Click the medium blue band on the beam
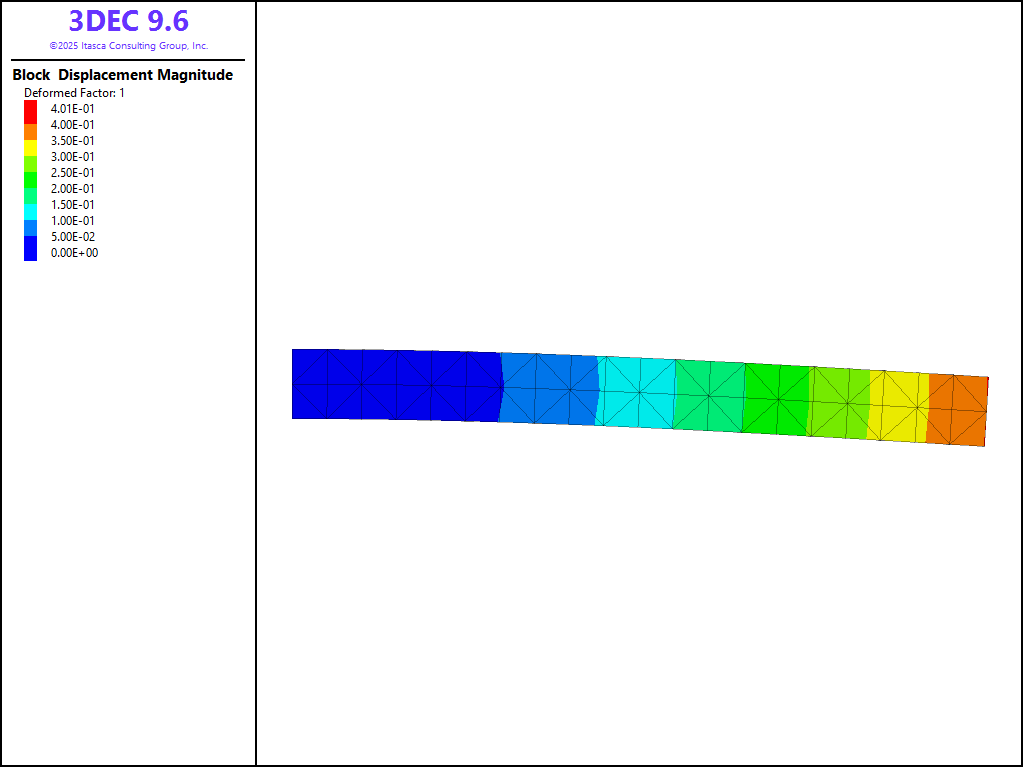Viewport: 1024px width, 768px height. click(x=548, y=388)
